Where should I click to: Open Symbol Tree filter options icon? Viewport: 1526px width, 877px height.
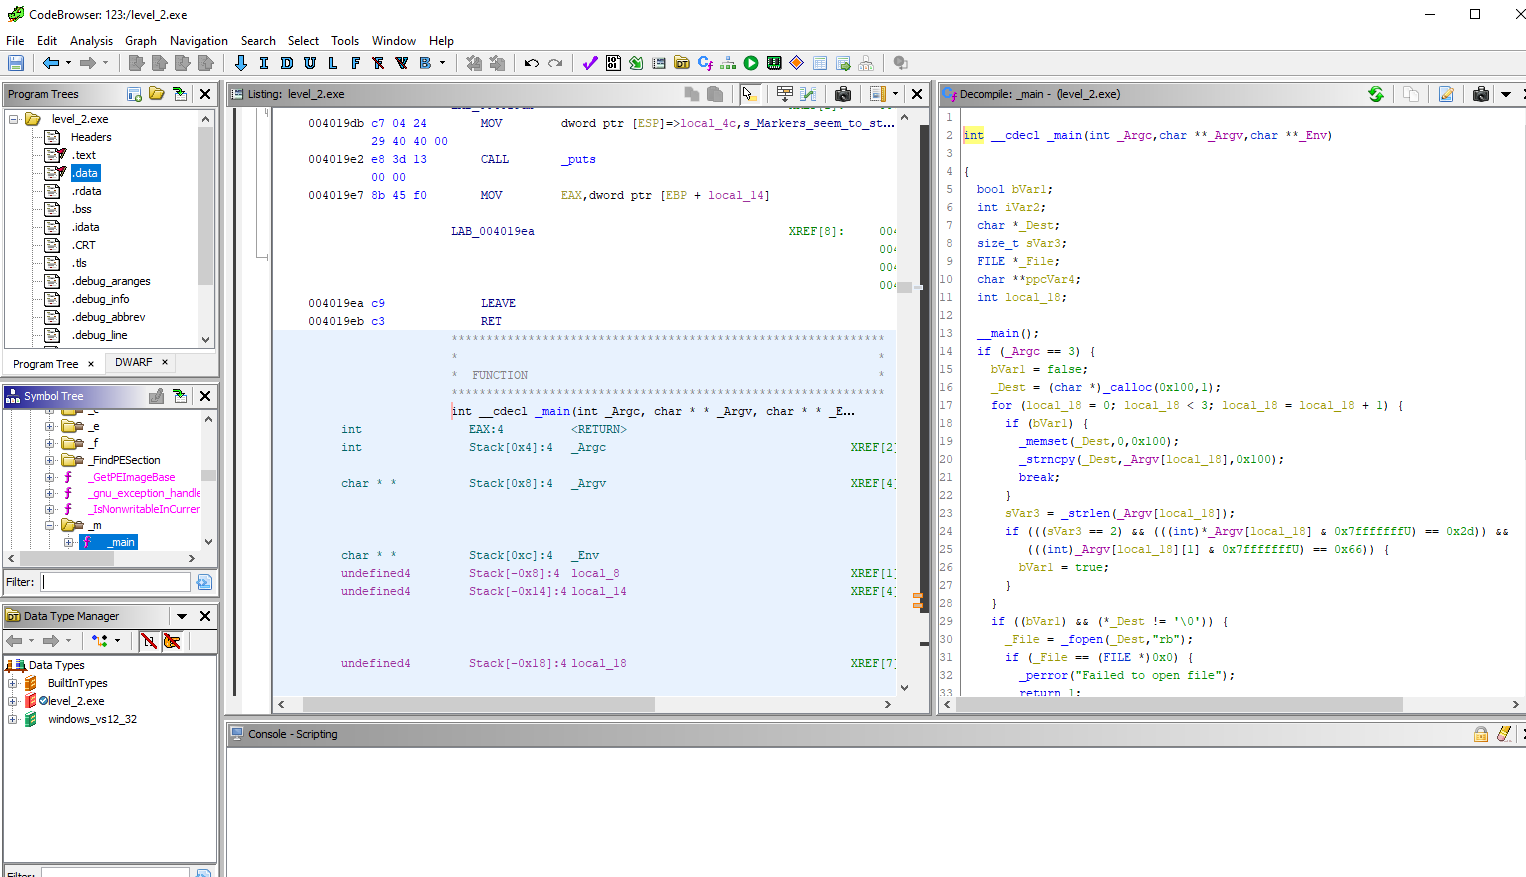point(204,582)
